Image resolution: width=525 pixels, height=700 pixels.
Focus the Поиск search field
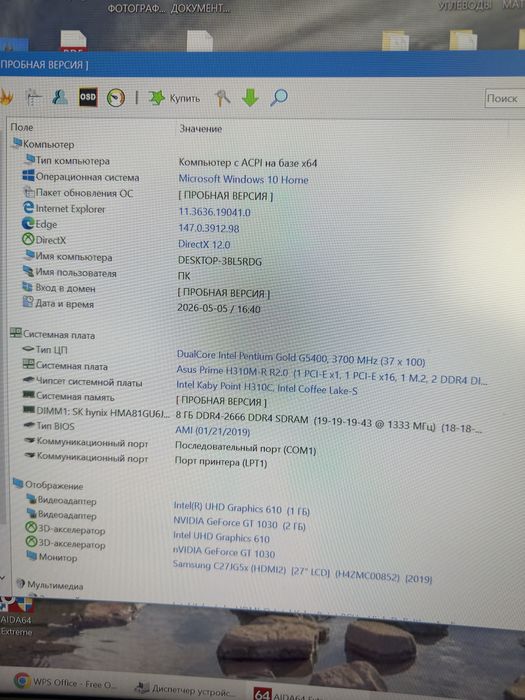coord(504,98)
